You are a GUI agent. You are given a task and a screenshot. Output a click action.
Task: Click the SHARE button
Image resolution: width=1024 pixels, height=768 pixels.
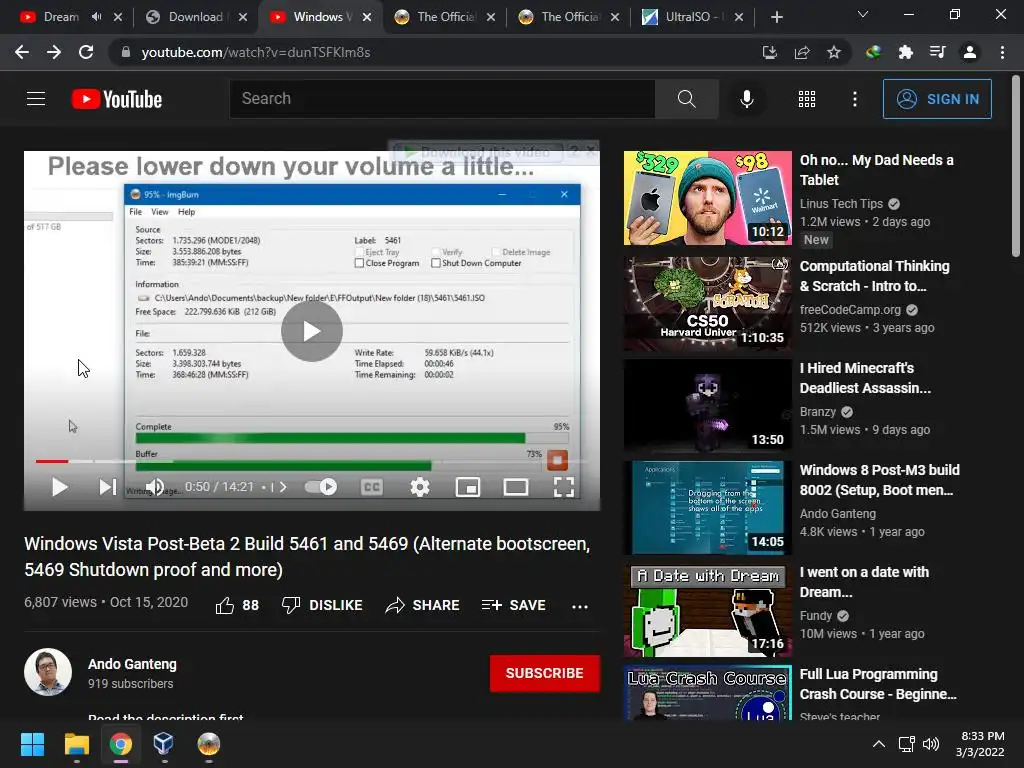[x=423, y=605]
